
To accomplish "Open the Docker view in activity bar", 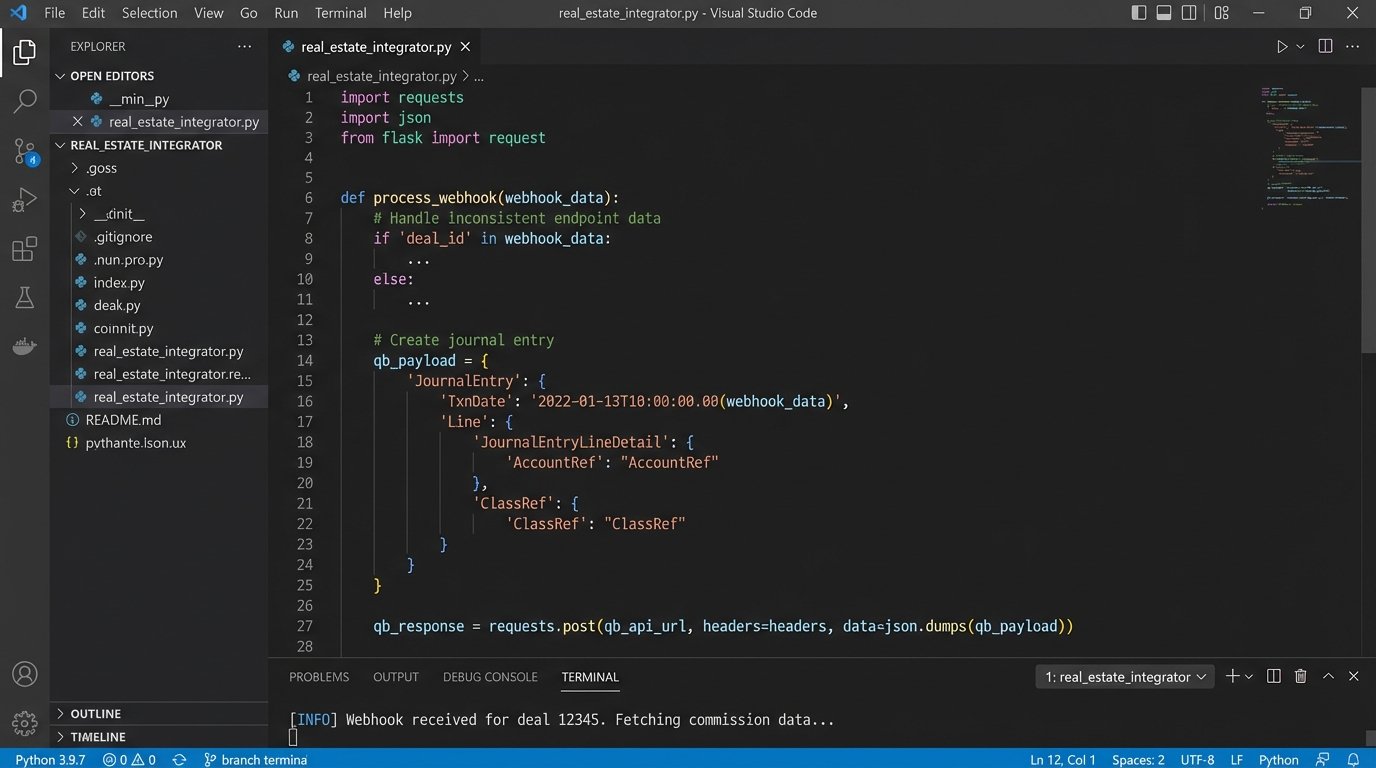I will (25, 346).
